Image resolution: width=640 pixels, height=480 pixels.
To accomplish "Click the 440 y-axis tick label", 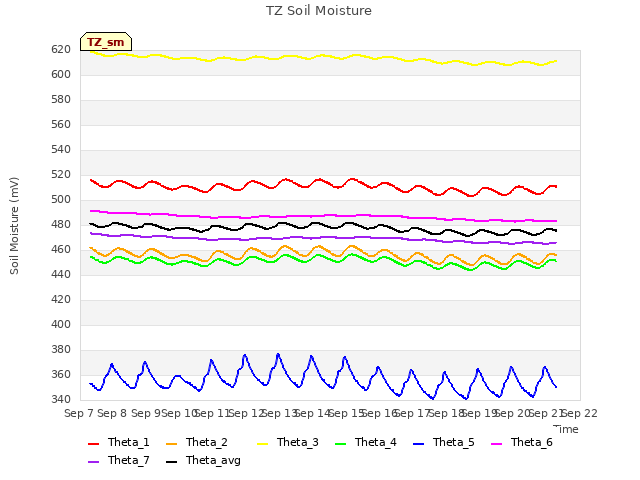I will coord(61,275).
